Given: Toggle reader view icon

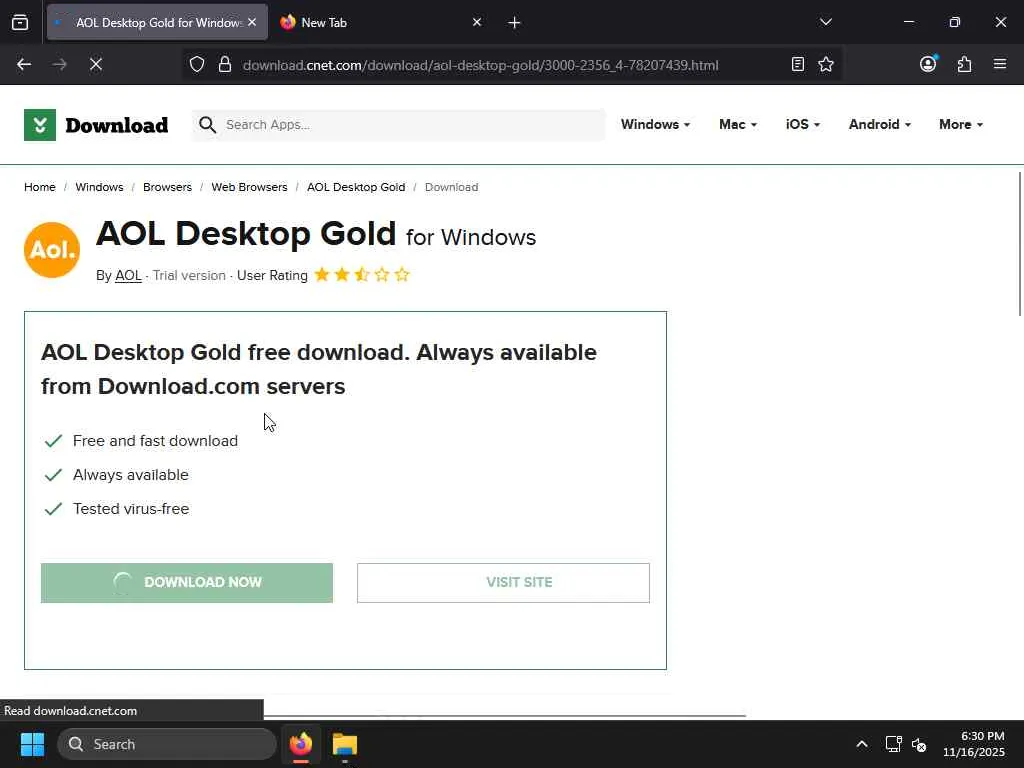Looking at the screenshot, I should [x=797, y=64].
